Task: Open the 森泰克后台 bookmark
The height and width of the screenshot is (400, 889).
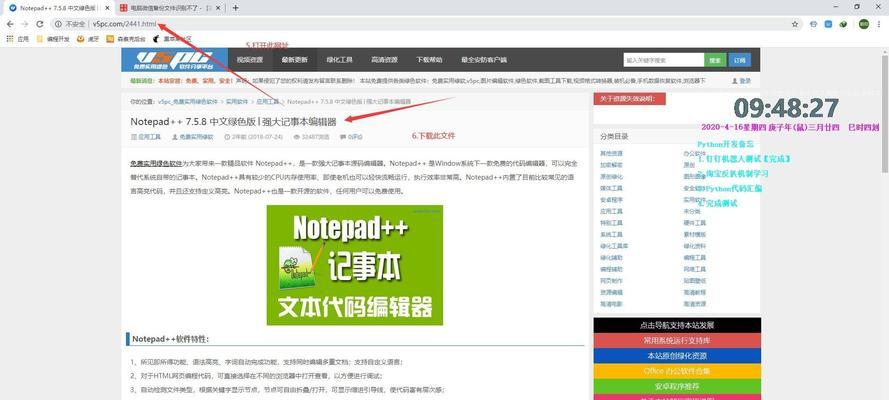Action: [x=126, y=39]
